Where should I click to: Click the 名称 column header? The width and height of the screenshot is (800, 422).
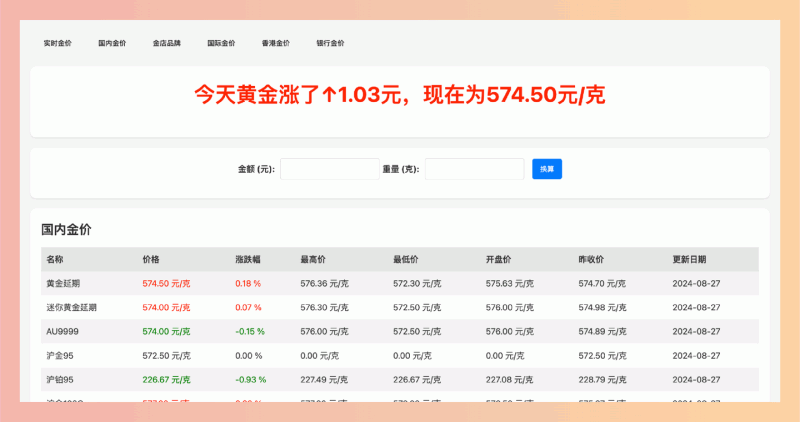[x=55, y=259]
